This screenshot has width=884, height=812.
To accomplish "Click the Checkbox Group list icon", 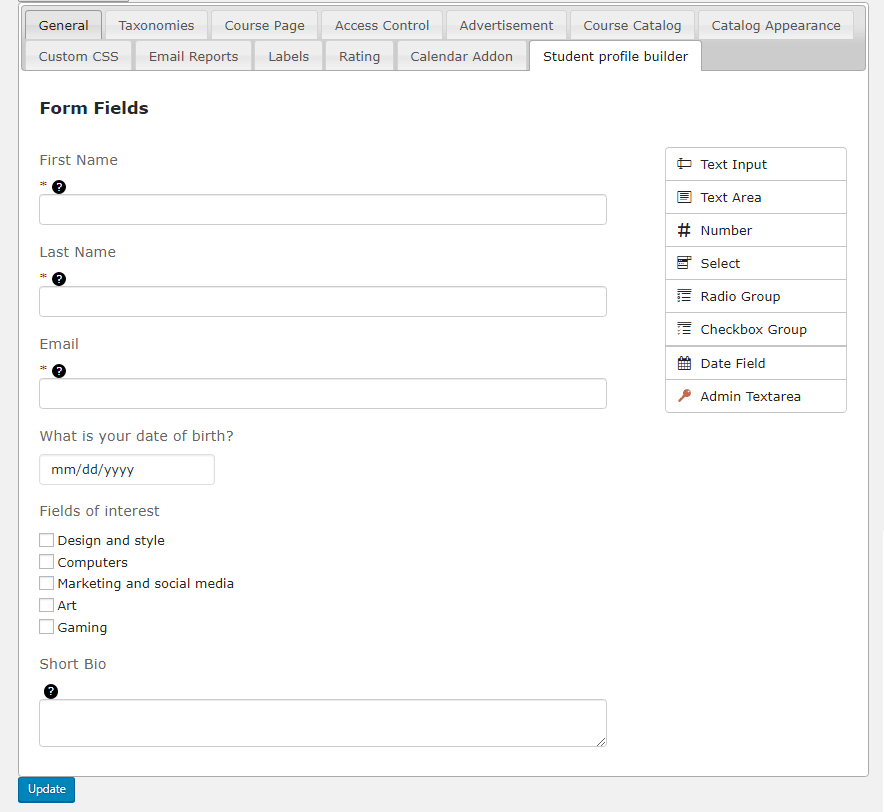I will [x=684, y=329].
